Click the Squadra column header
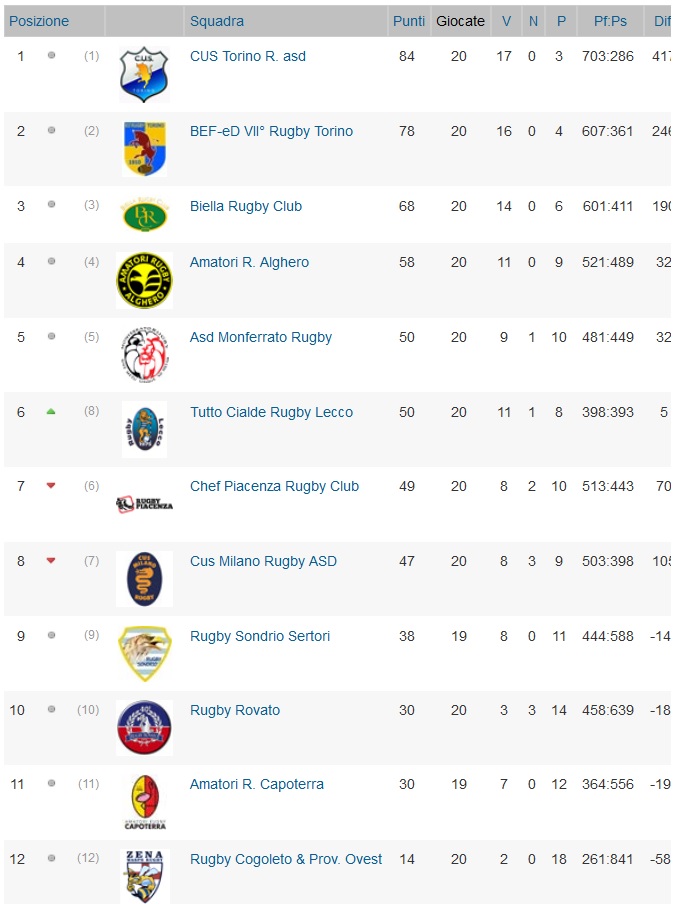683x904 pixels. (217, 21)
